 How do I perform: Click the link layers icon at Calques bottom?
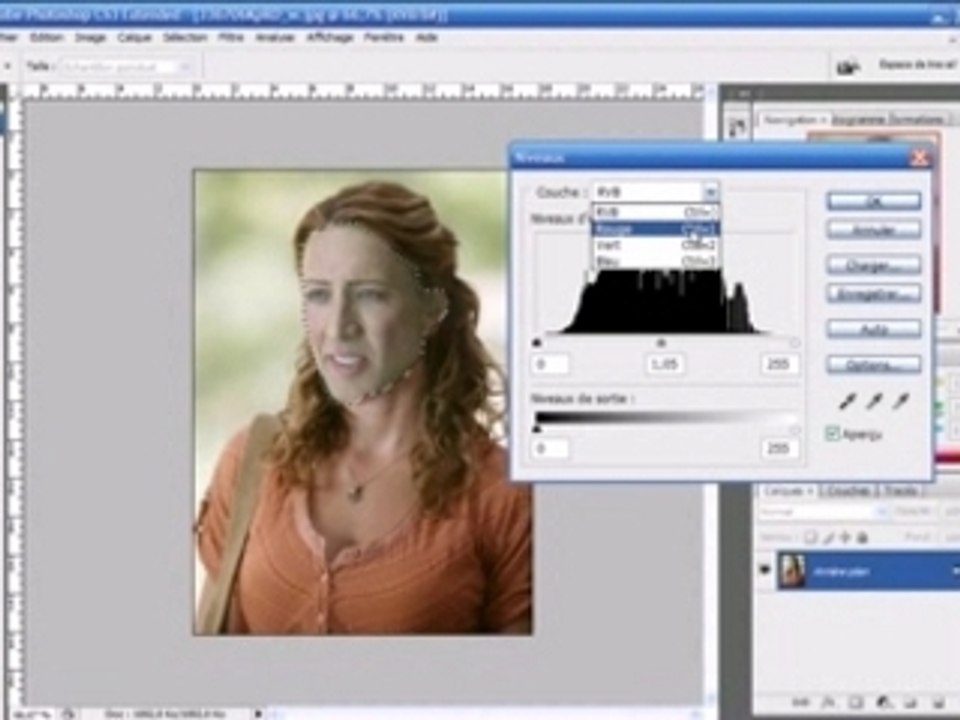(x=800, y=702)
